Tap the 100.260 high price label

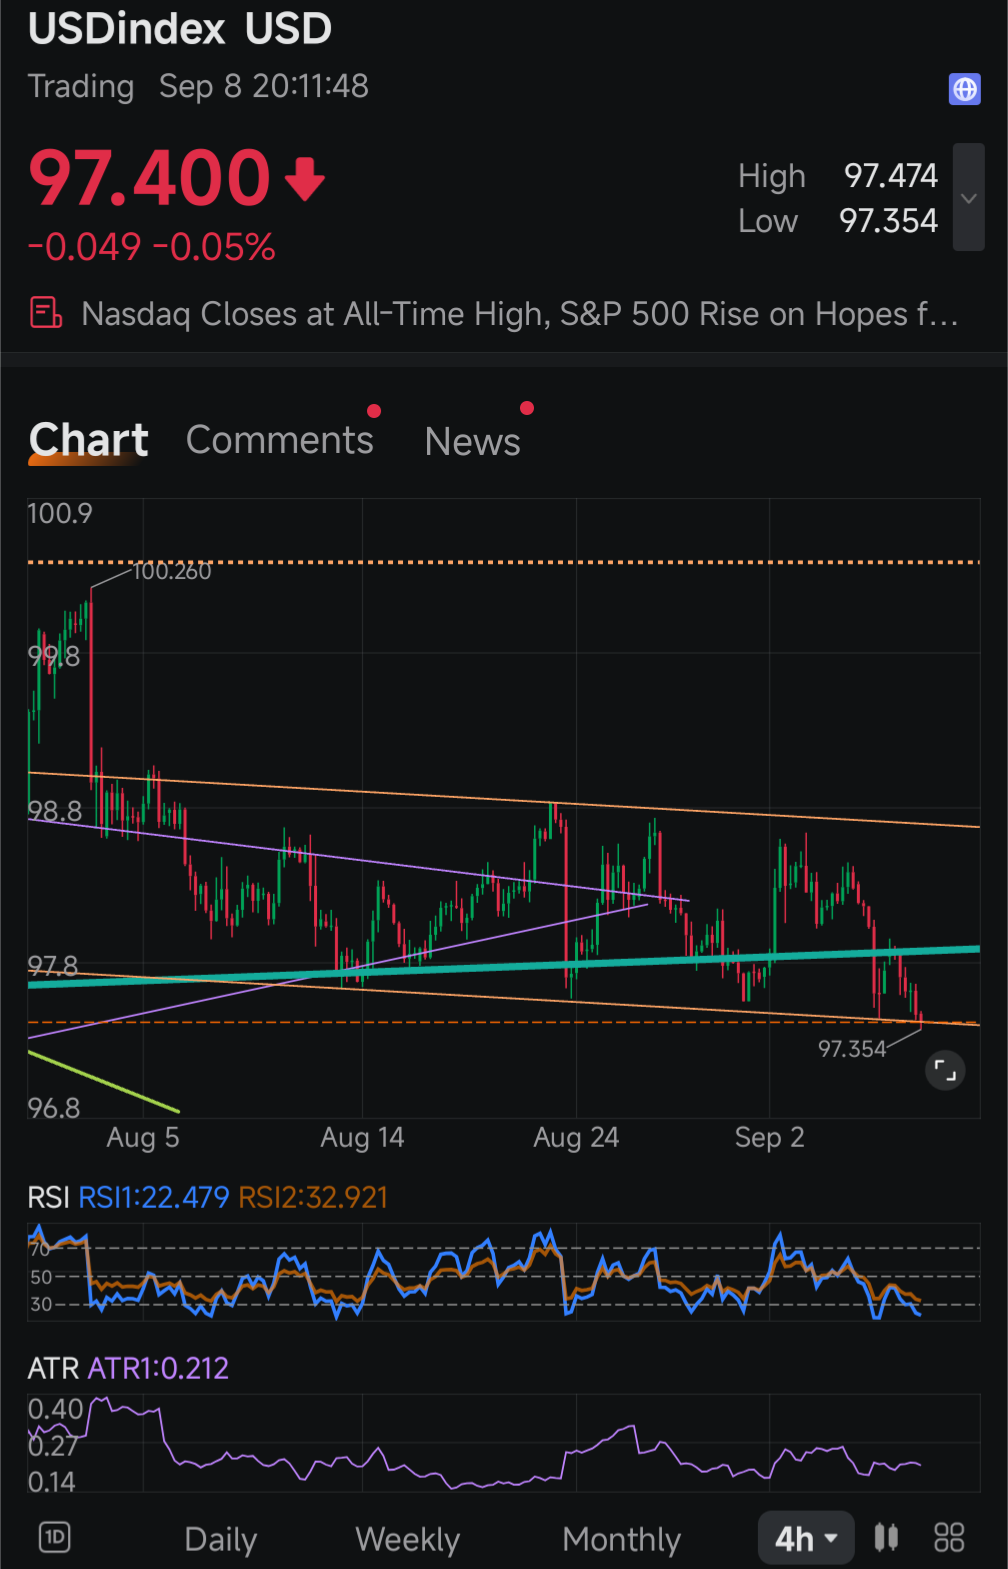coord(172,571)
